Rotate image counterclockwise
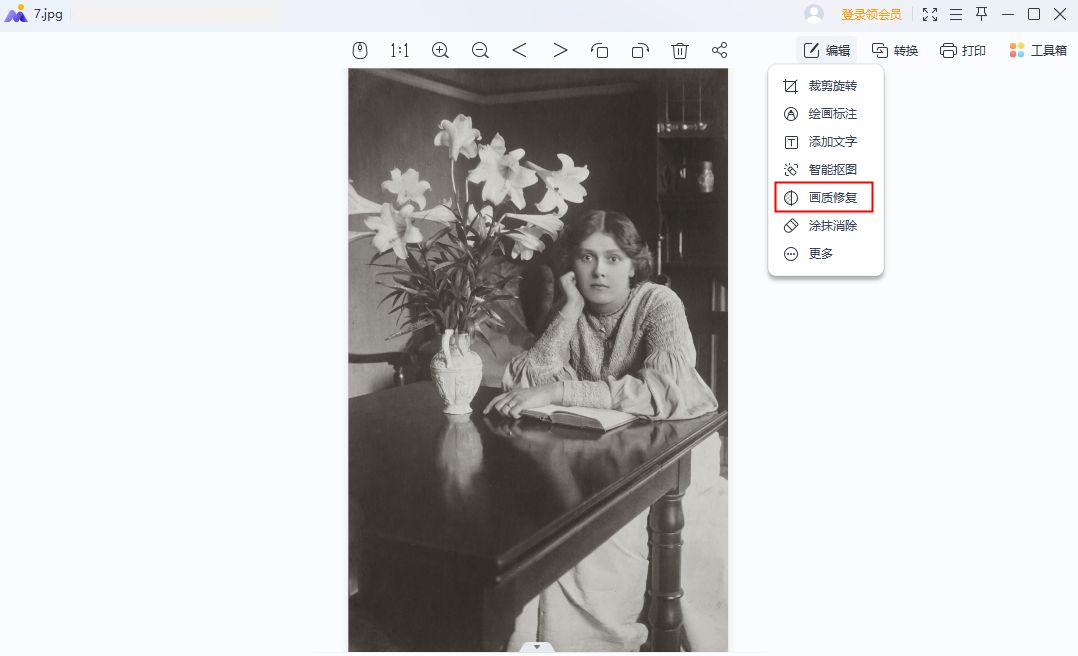This screenshot has width=1078, height=656. pos(600,50)
